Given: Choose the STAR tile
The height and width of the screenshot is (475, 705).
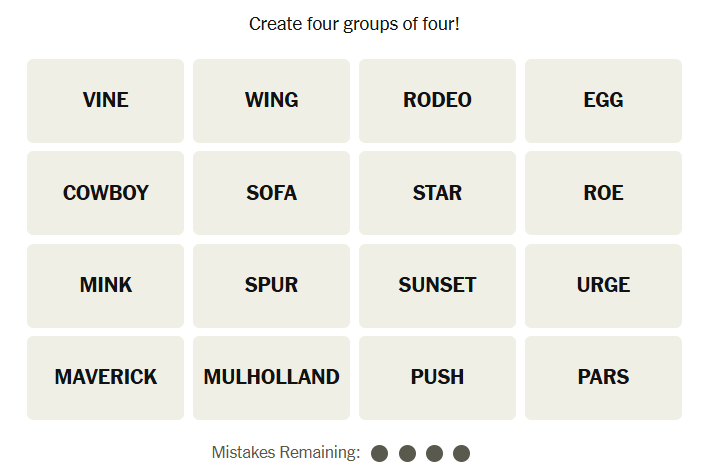Looking at the screenshot, I should [437, 193].
